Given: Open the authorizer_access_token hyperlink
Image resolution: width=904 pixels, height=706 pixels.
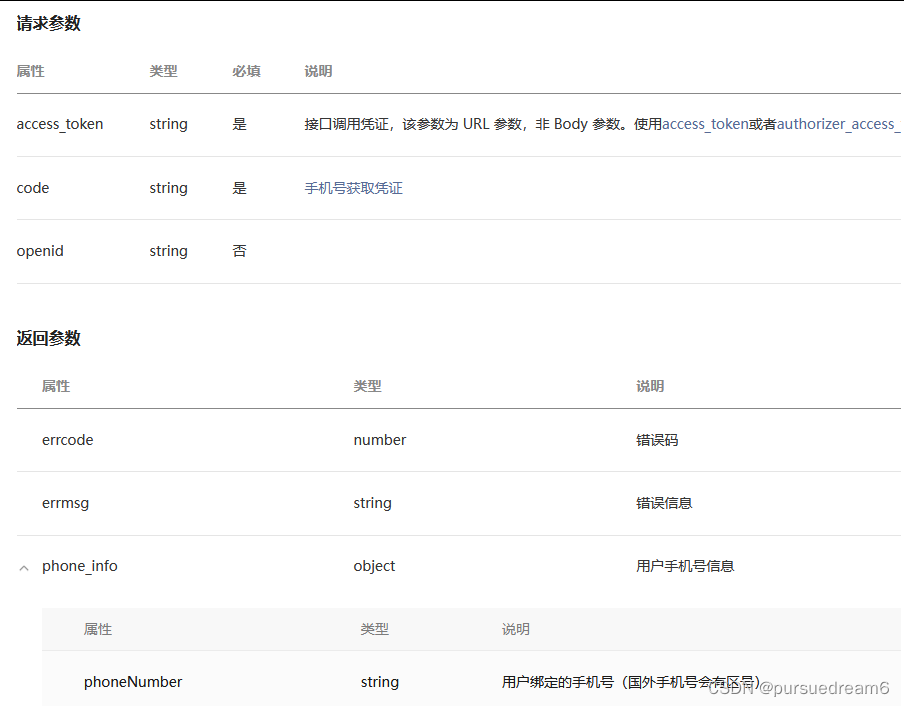Looking at the screenshot, I should [845, 124].
